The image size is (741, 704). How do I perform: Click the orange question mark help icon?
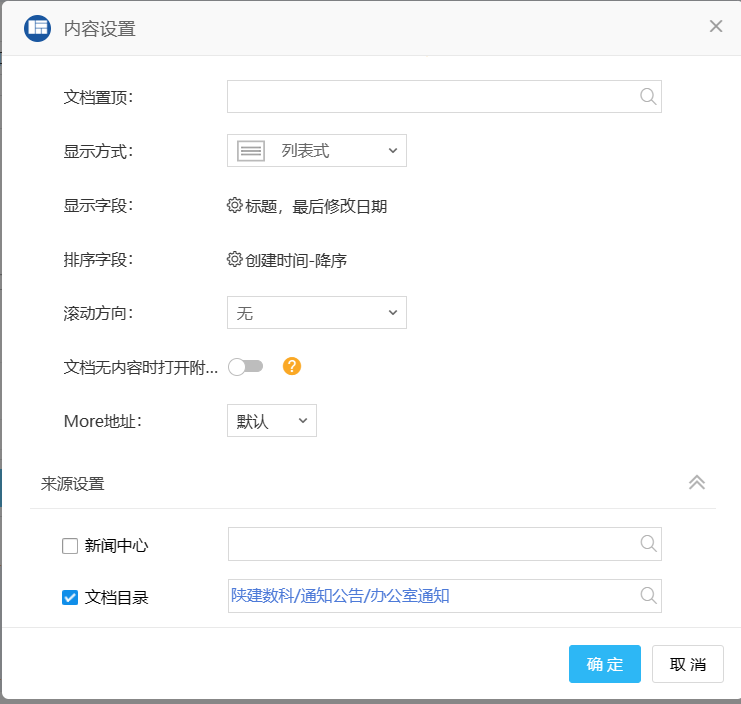click(x=292, y=366)
